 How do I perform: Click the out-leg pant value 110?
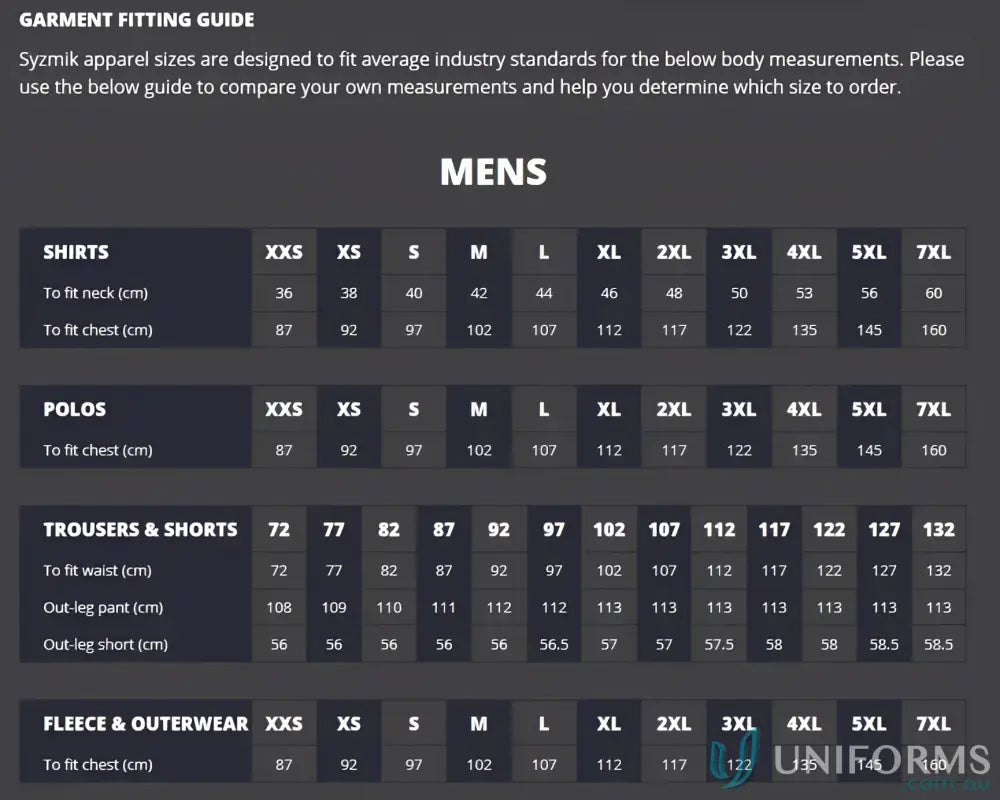click(389, 607)
